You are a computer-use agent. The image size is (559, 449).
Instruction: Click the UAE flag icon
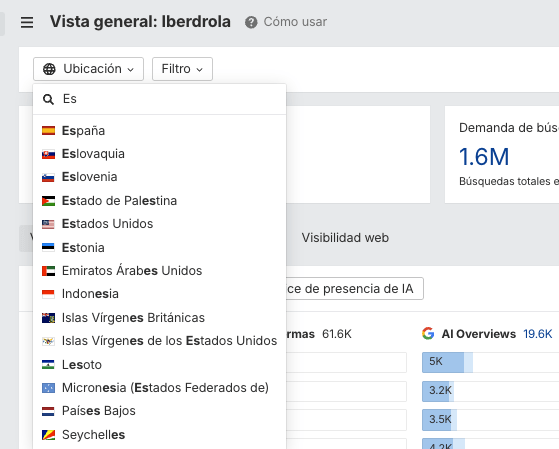(48, 271)
